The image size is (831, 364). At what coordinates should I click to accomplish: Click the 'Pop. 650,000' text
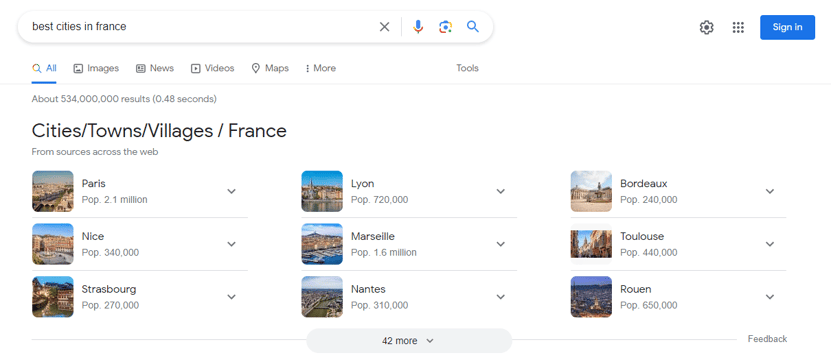point(649,306)
